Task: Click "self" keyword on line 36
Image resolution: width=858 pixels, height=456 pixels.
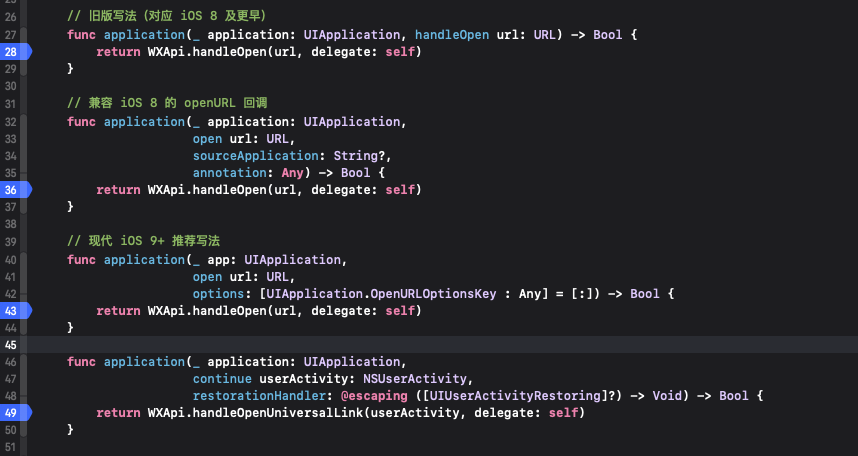Action: (400, 190)
